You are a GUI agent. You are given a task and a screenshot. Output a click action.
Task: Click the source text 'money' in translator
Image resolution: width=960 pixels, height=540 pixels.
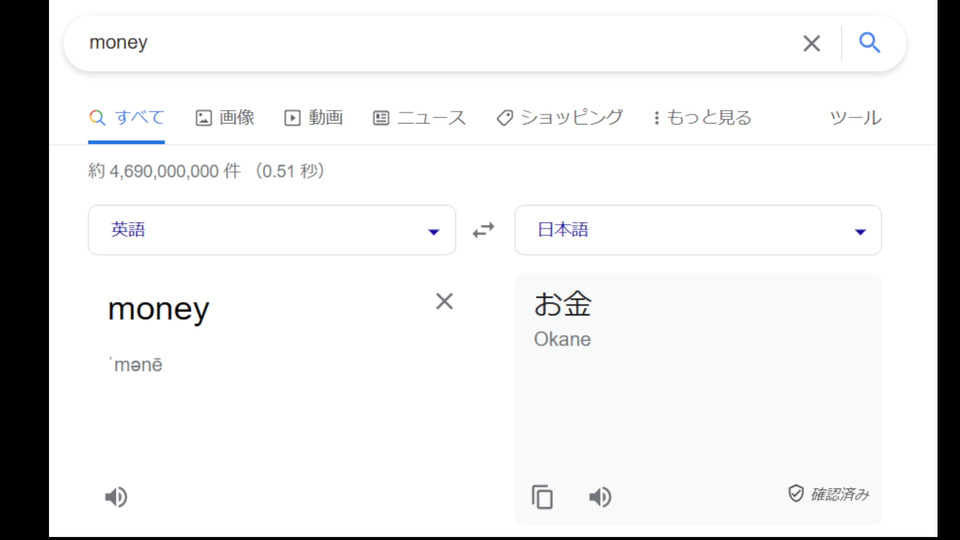click(x=159, y=309)
